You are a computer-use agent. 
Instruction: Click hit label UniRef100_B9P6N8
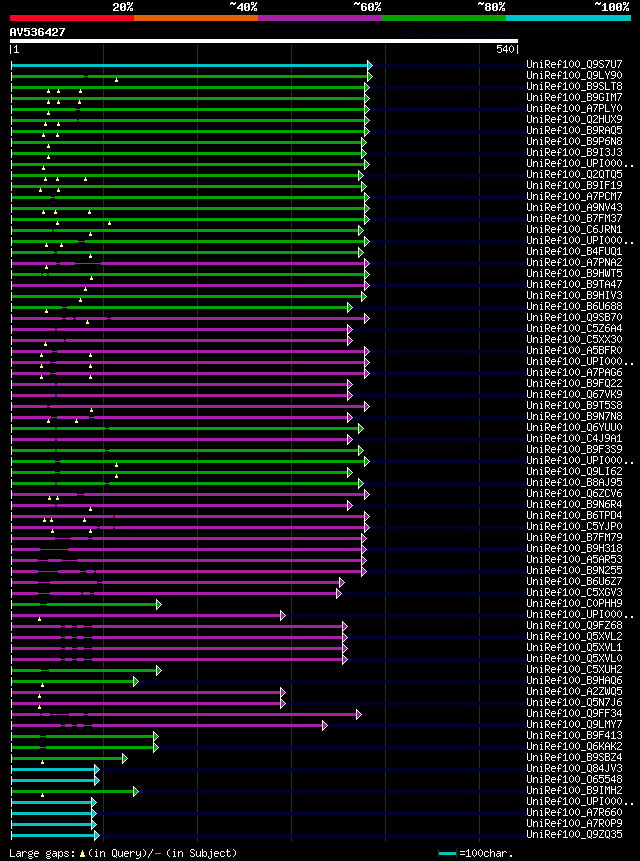coord(575,141)
